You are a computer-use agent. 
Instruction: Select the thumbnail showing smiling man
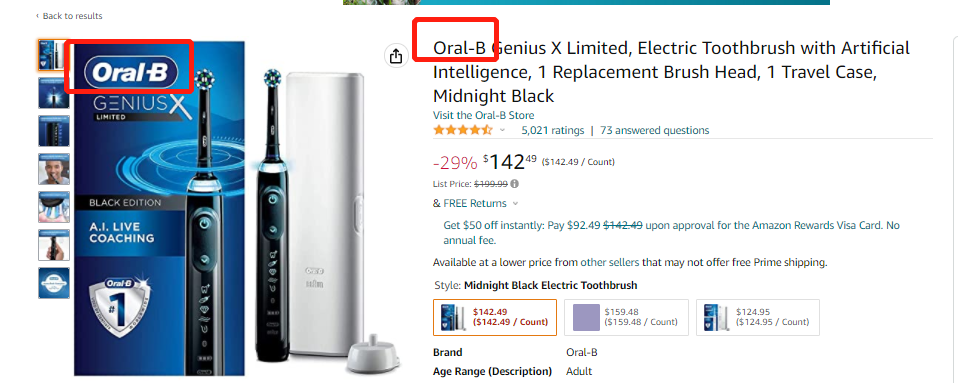tap(54, 169)
